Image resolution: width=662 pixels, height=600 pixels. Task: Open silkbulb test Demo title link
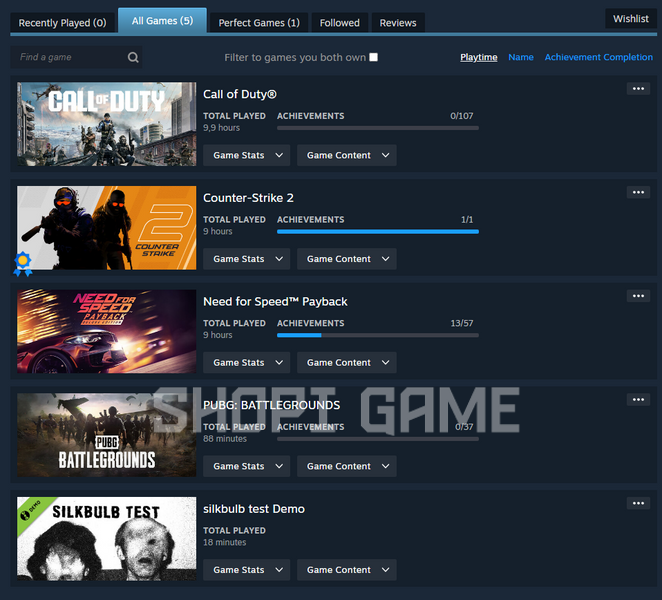tap(254, 509)
